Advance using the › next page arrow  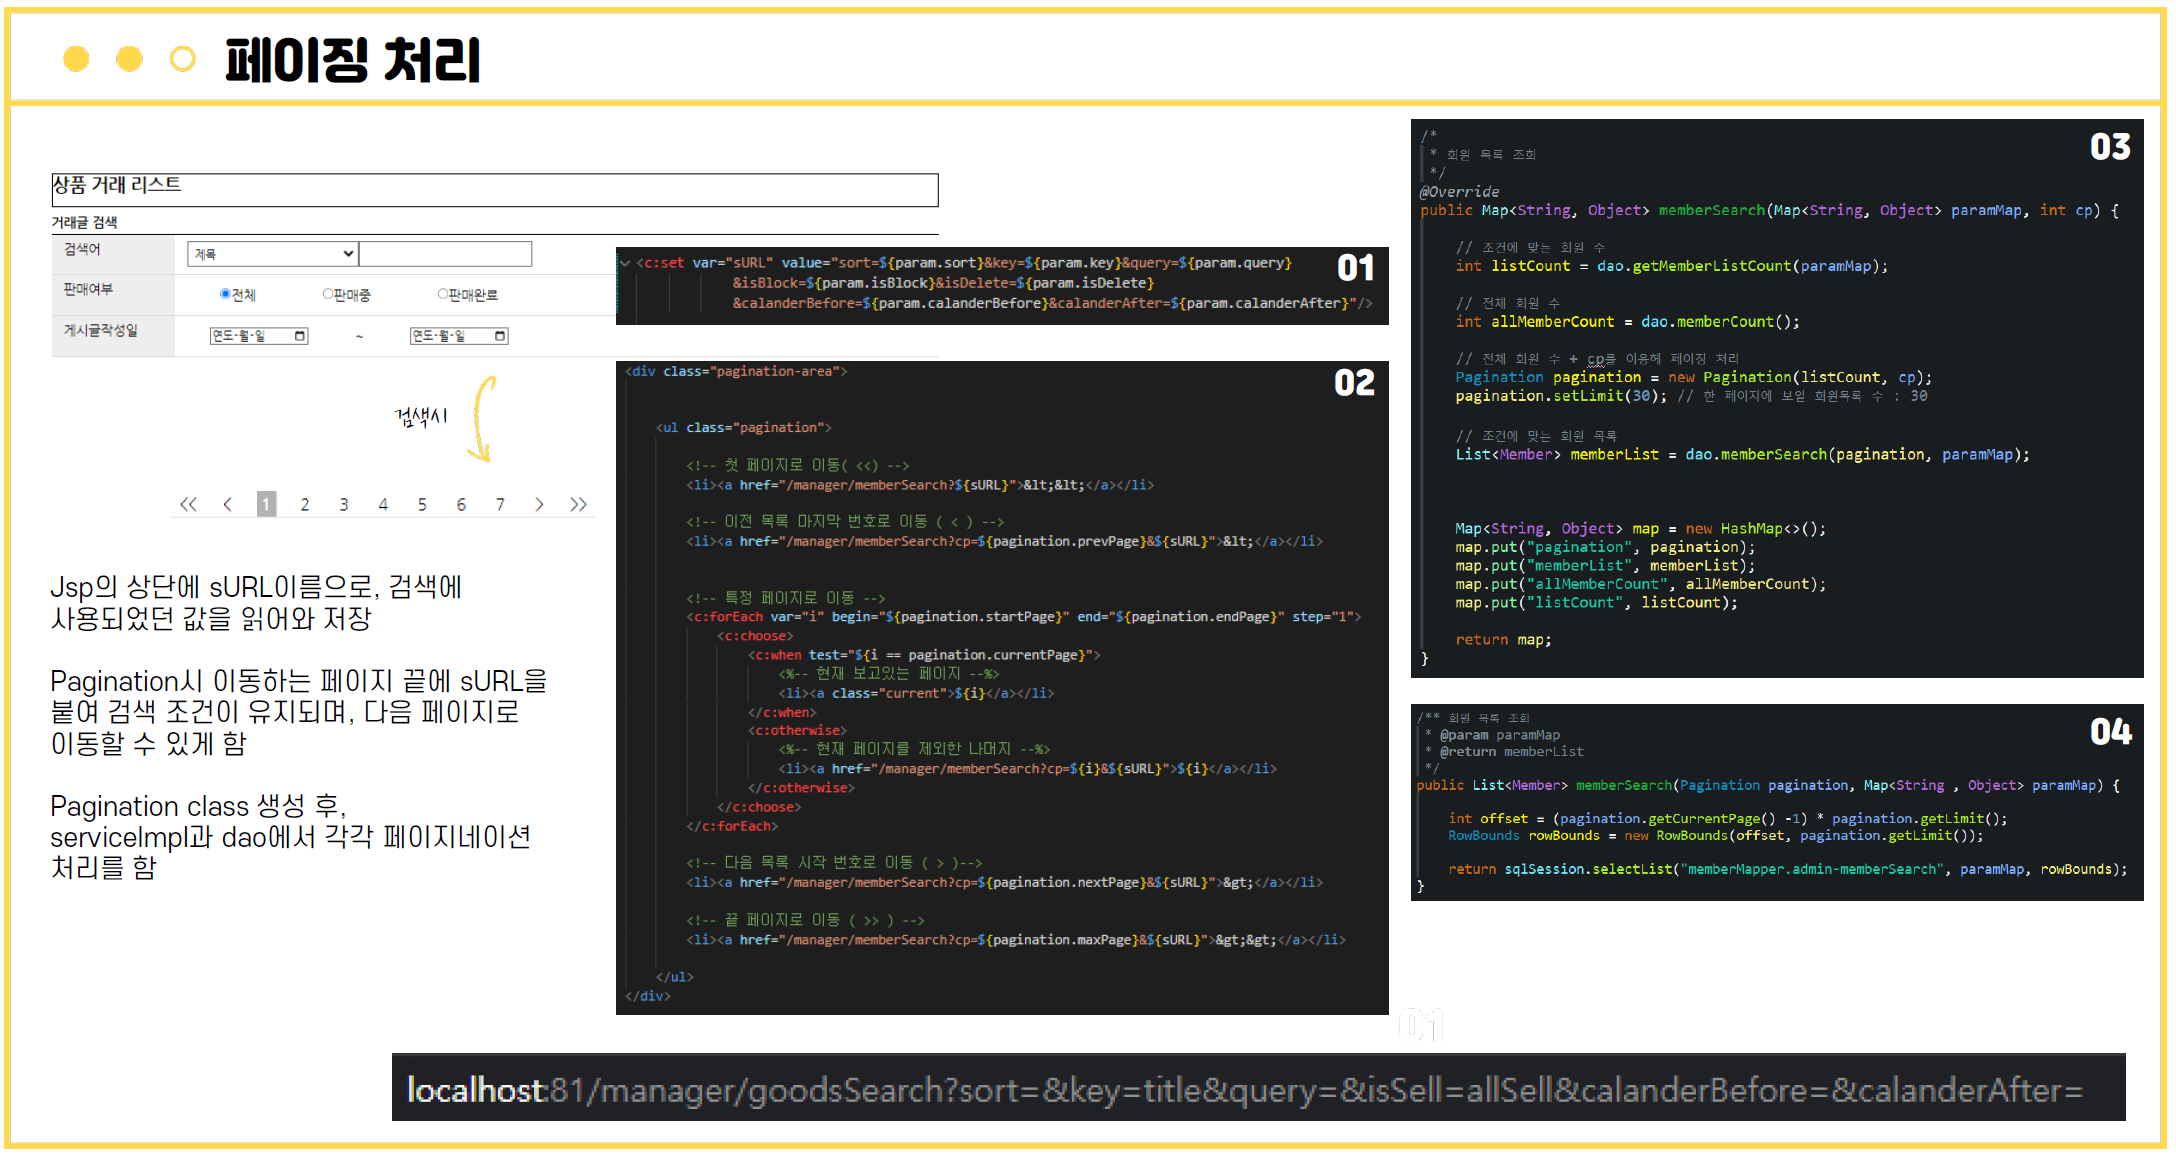(x=540, y=505)
